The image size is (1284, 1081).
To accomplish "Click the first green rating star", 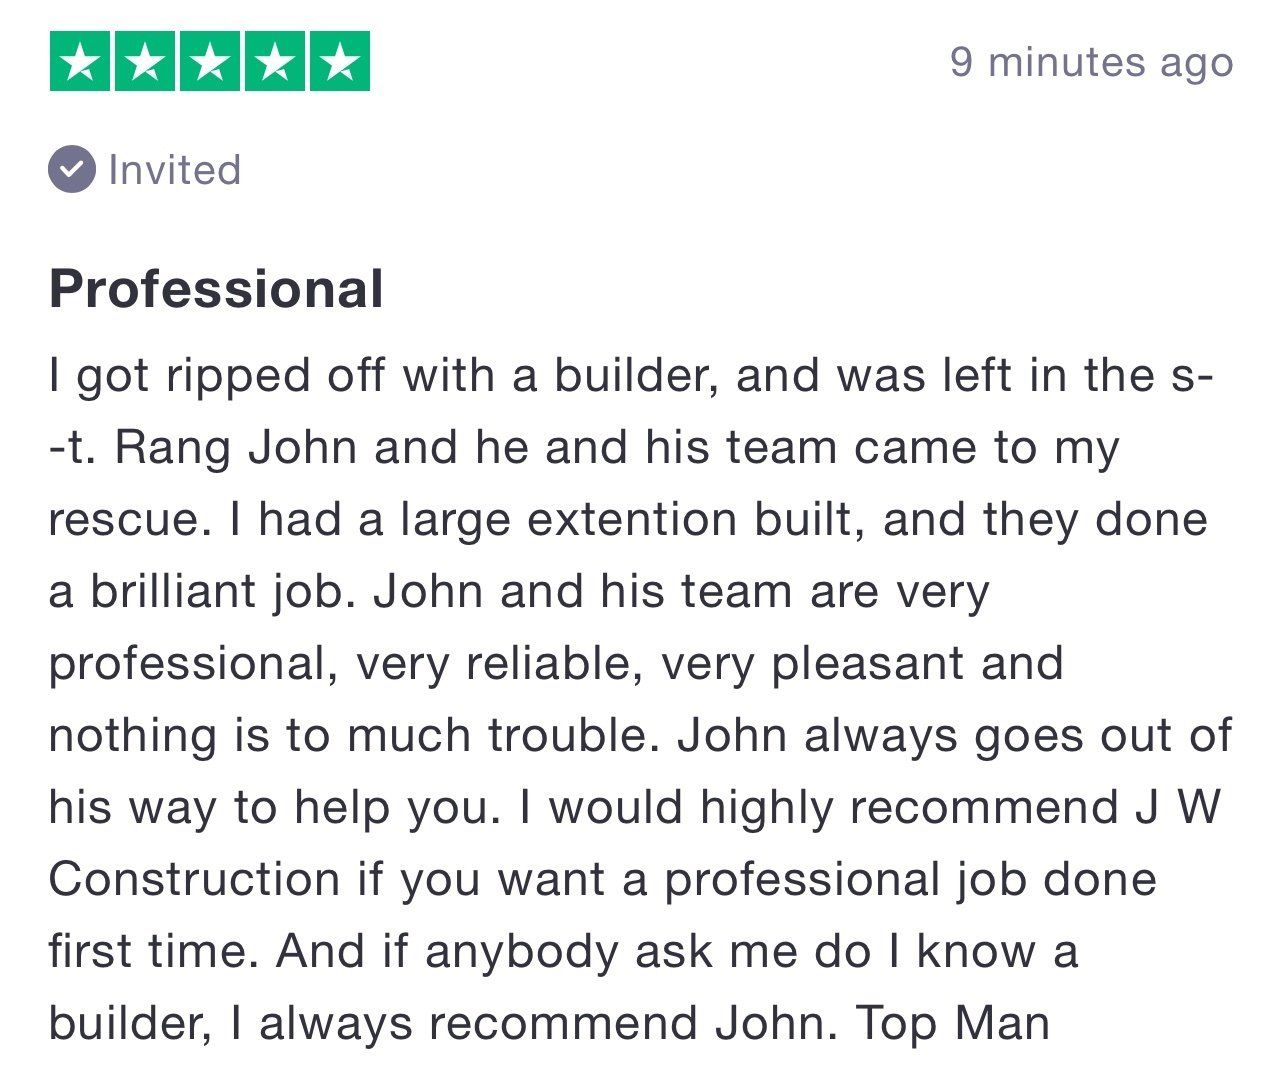I will click(80, 62).
